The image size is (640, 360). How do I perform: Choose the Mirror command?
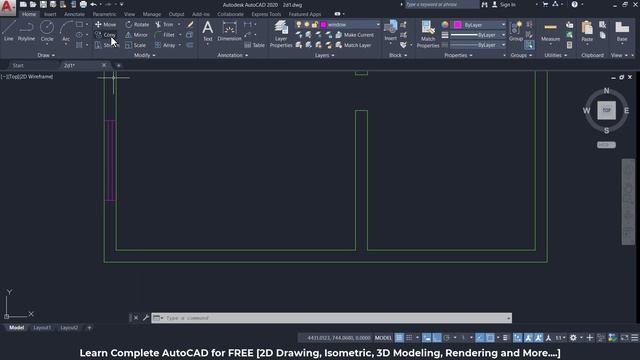(137, 35)
